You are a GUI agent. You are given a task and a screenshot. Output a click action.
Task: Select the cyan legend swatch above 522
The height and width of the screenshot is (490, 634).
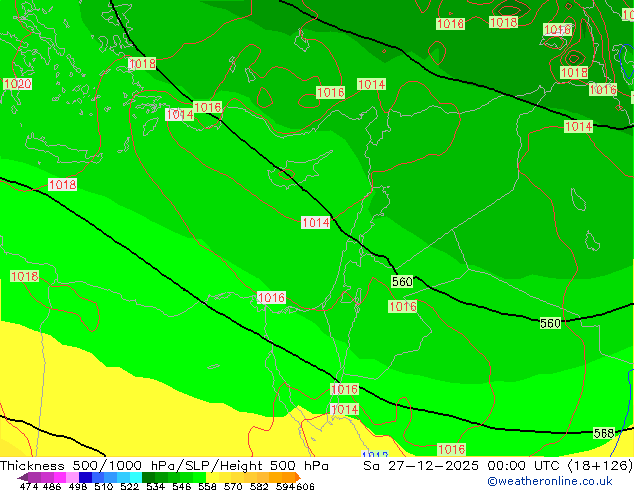136,477
